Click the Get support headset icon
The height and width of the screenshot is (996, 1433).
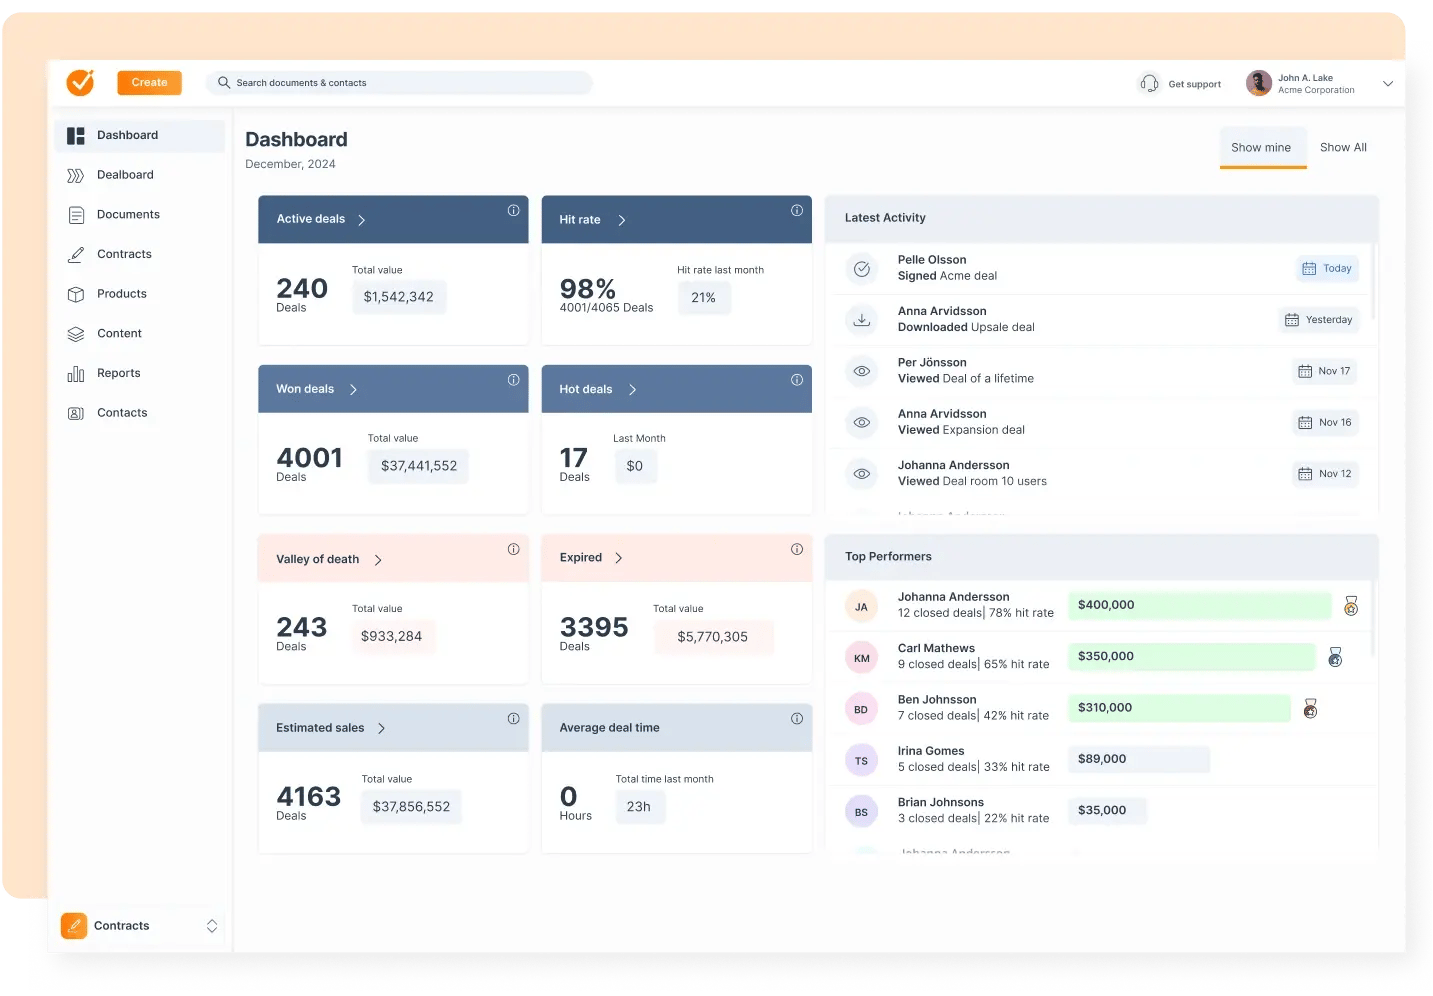click(x=1150, y=84)
